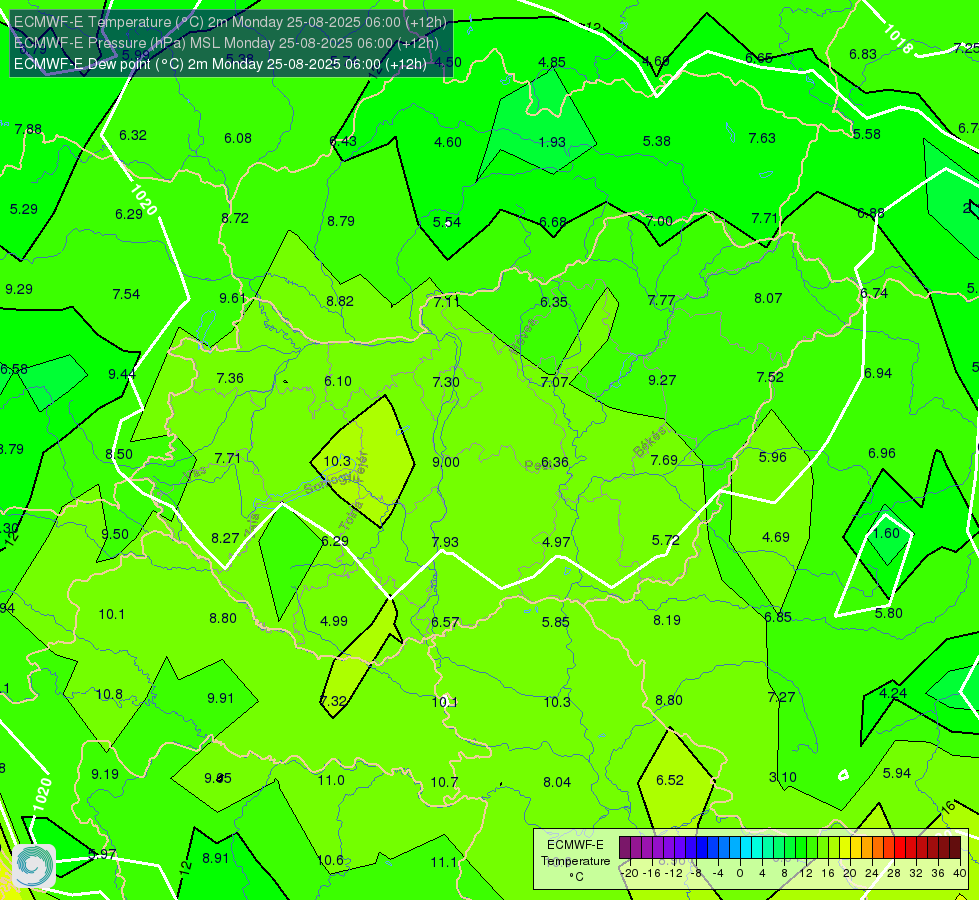The width and height of the screenshot is (979, 900).
Task: Click the temperature value 8.27
Action: (225, 538)
